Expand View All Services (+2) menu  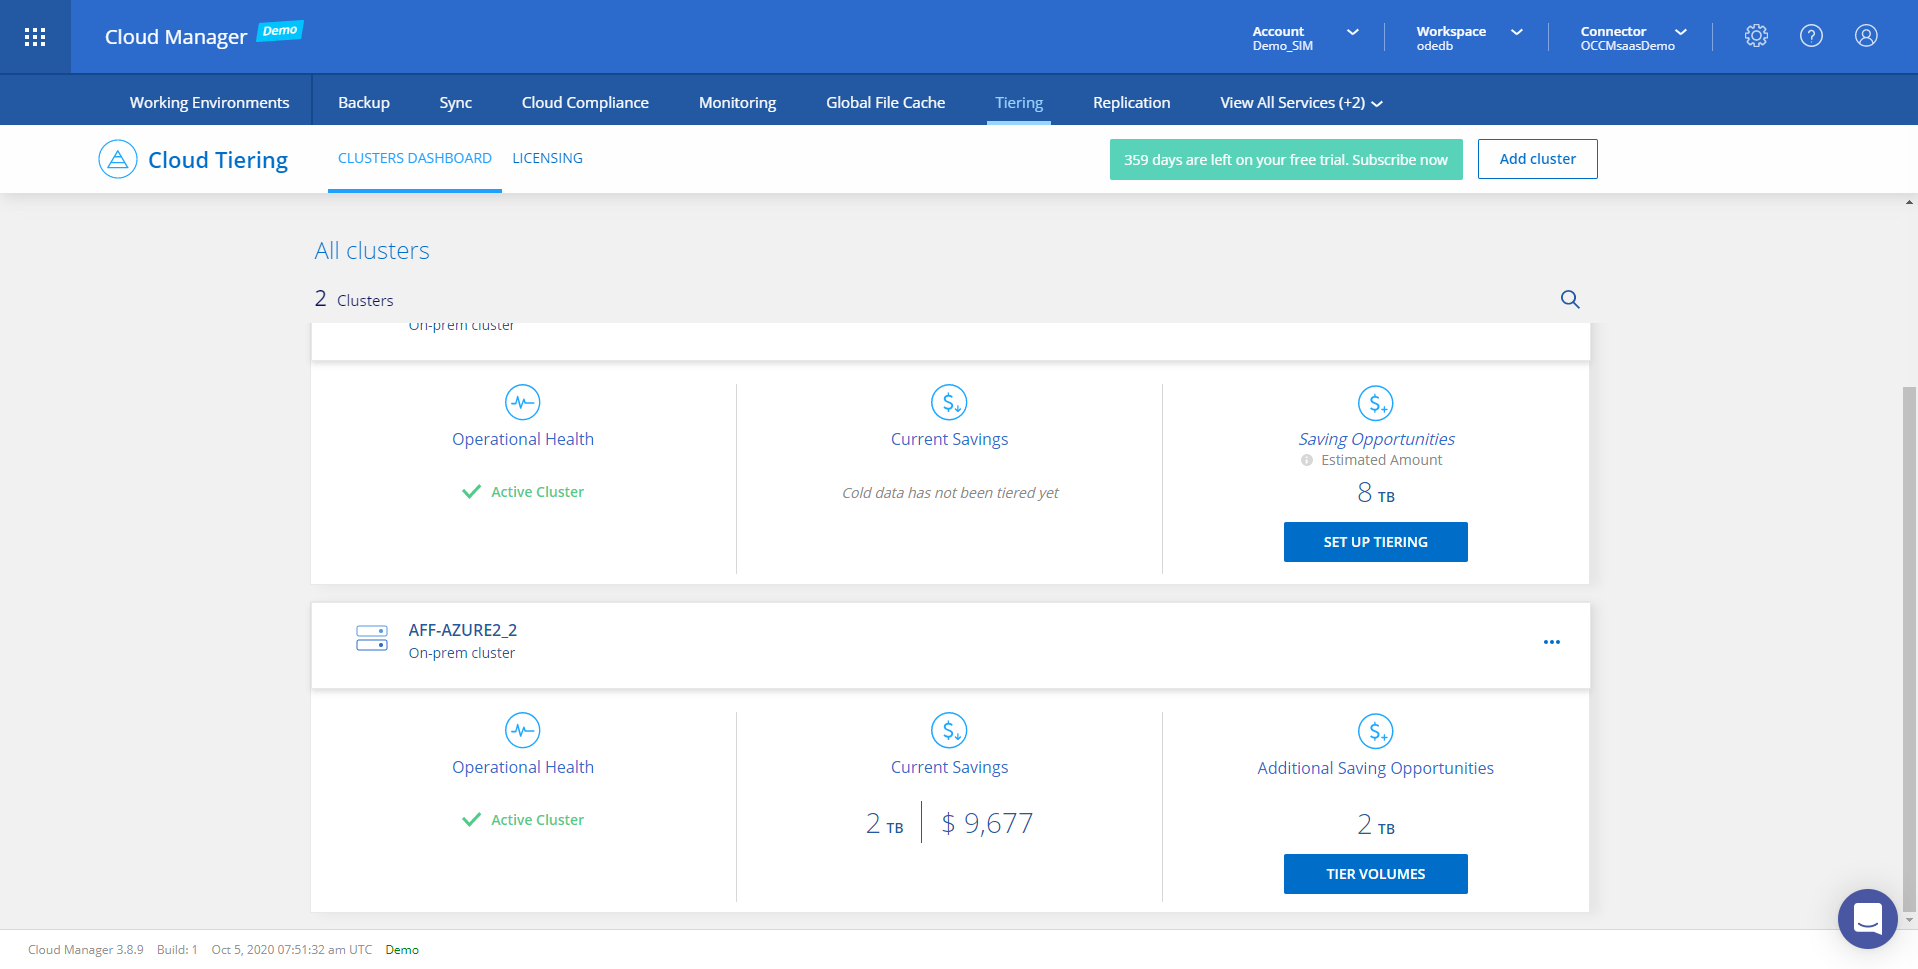[1300, 103]
